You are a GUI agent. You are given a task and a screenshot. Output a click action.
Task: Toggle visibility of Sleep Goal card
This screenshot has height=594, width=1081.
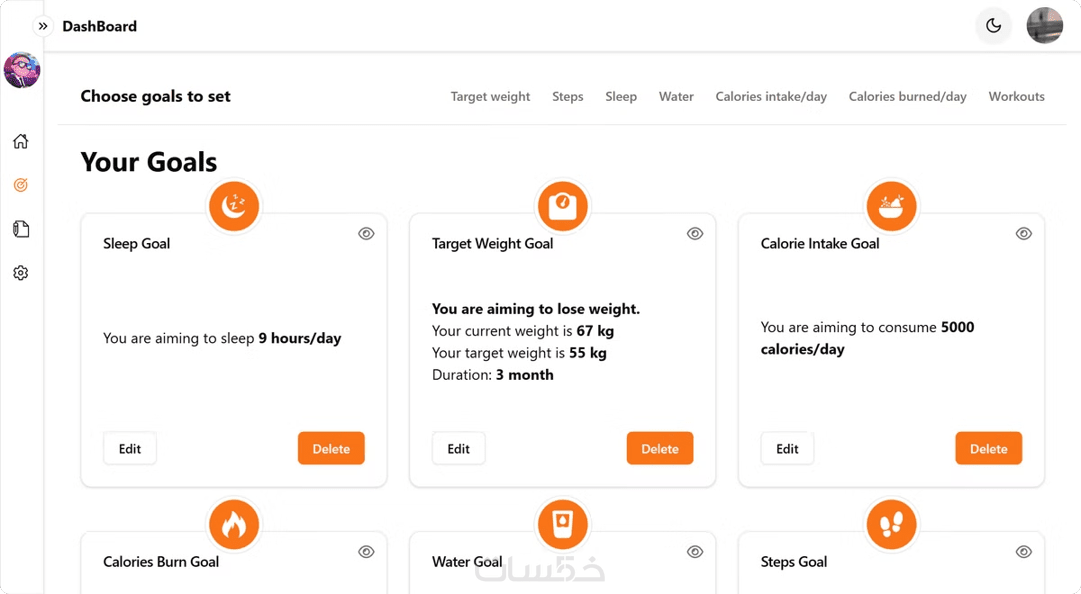(366, 234)
